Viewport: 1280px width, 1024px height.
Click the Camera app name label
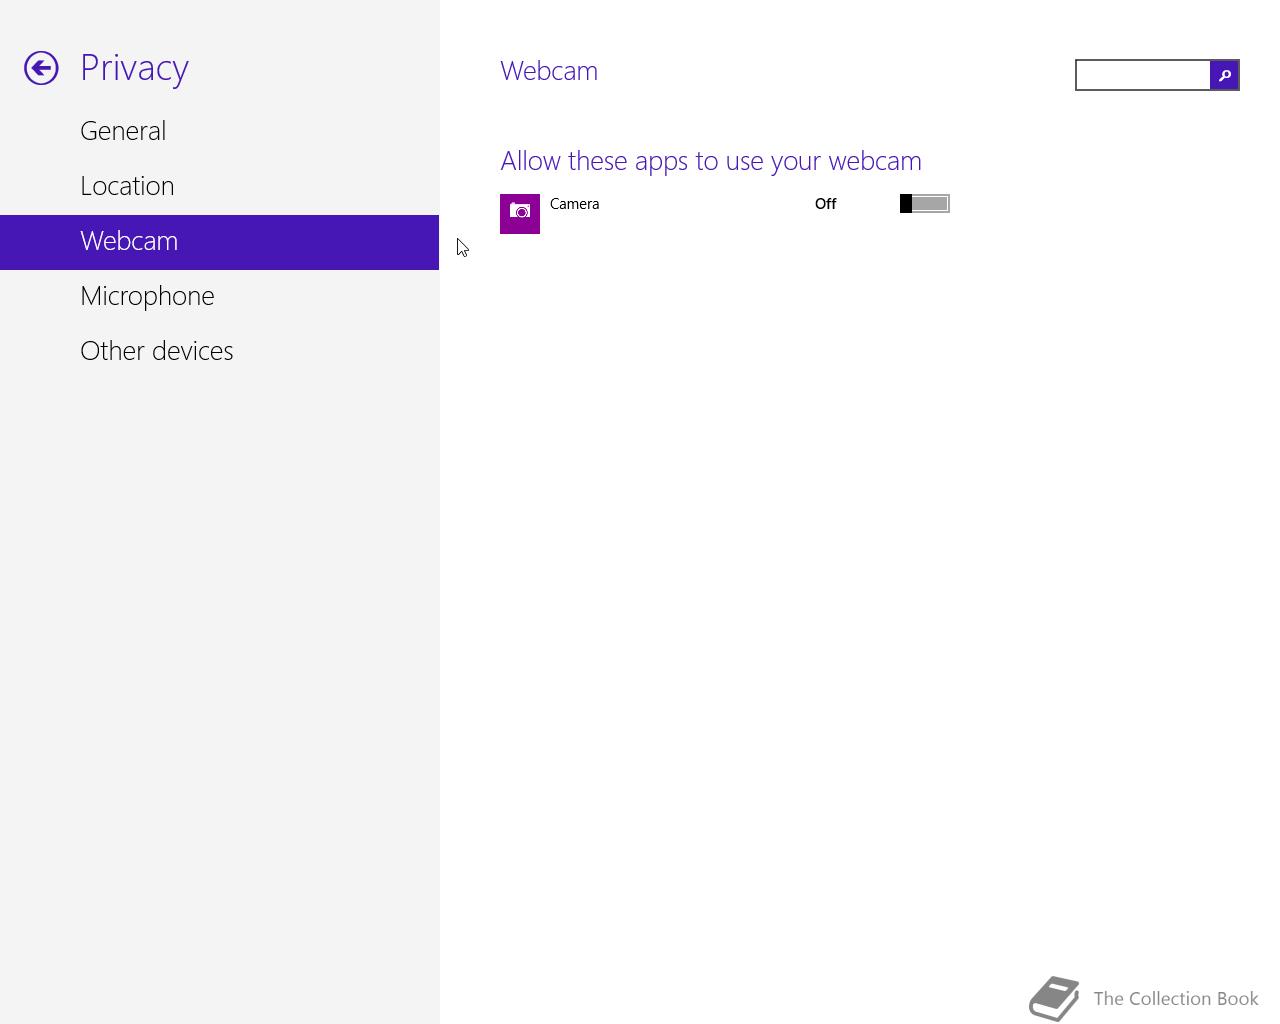[x=575, y=204]
